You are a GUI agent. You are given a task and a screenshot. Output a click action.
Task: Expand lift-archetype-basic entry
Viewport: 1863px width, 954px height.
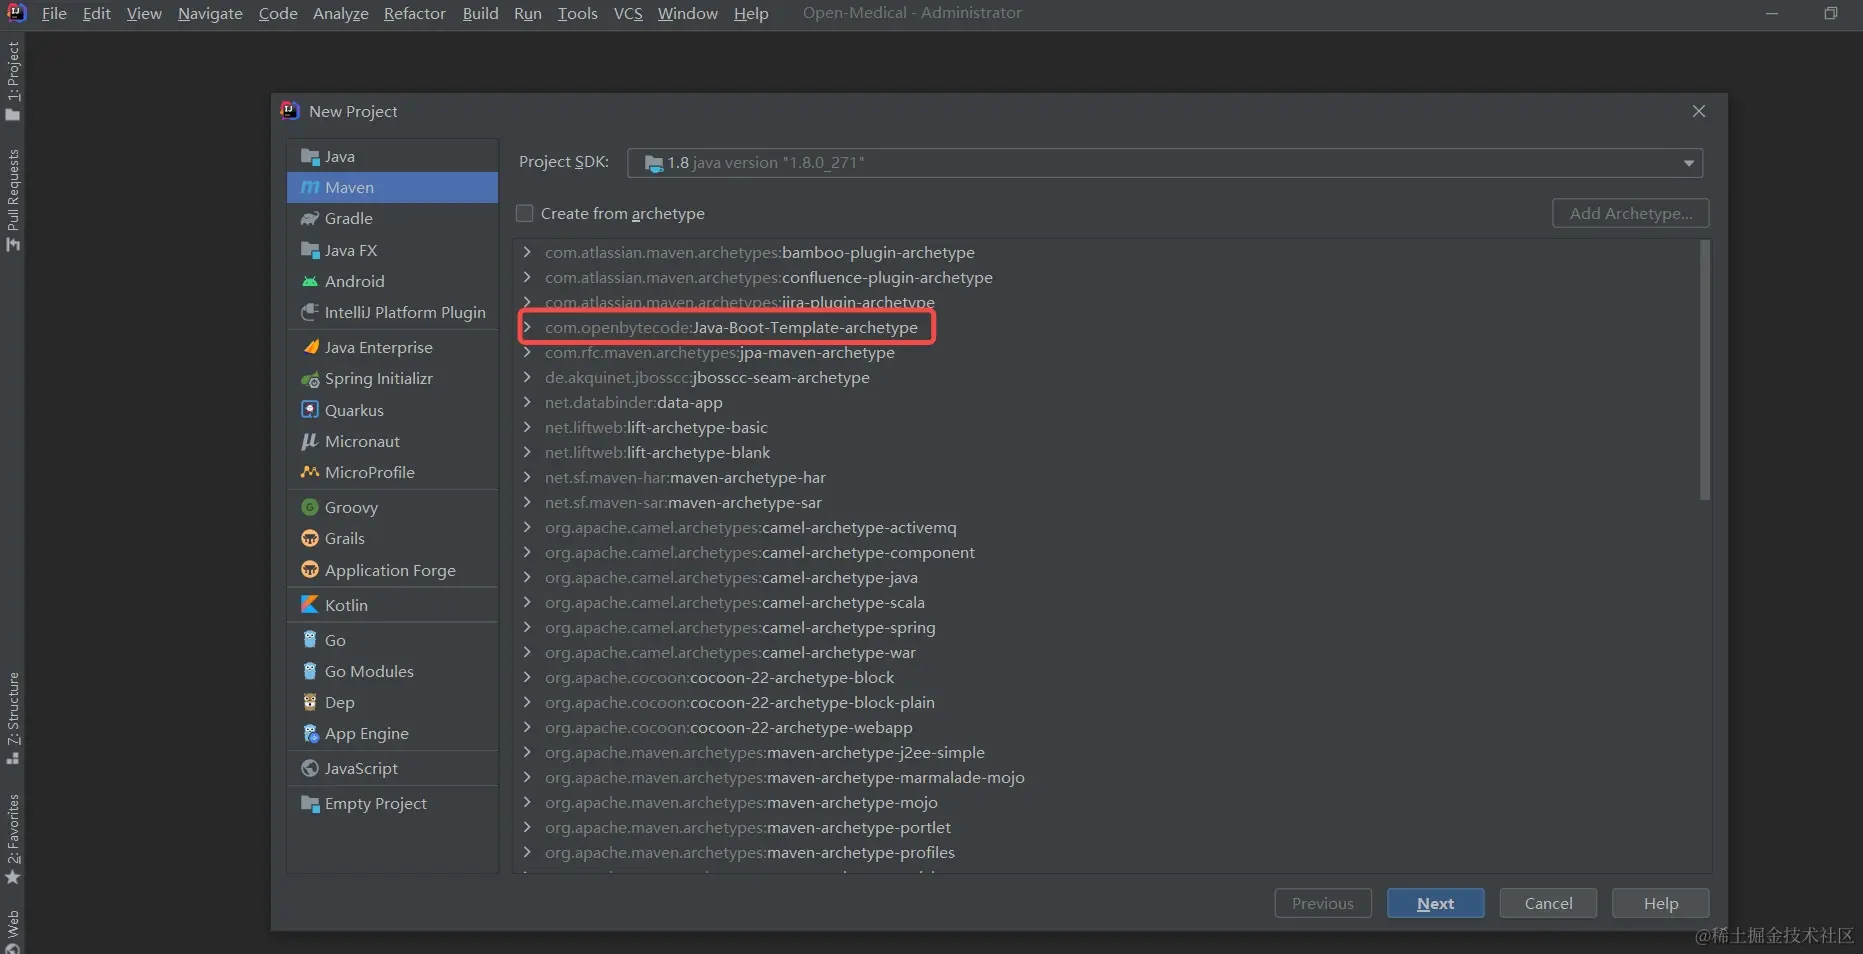point(527,427)
